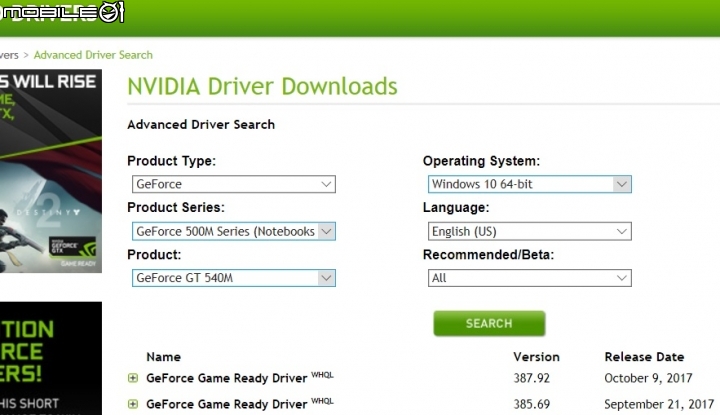Click the NVIDIA Driver Downloads heading
This screenshot has width=720, height=415.
click(x=262, y=86)
